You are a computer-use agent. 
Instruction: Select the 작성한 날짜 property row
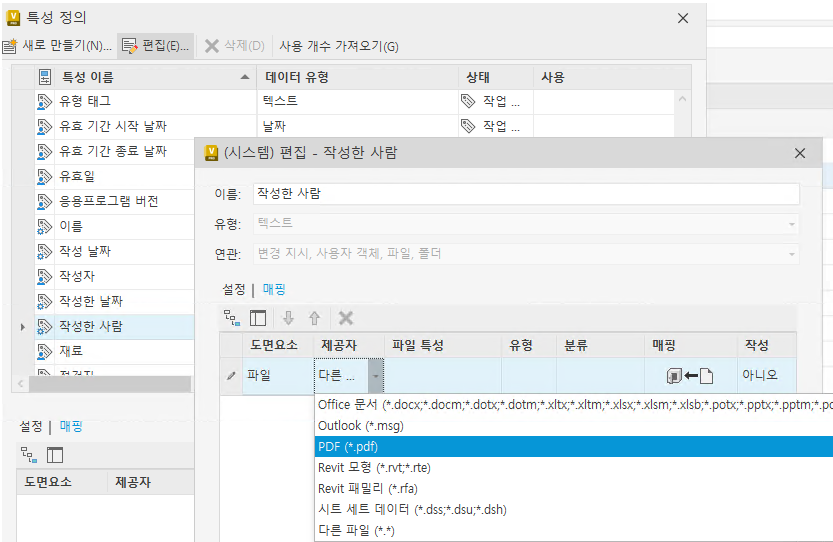click(x=115, y=301)
